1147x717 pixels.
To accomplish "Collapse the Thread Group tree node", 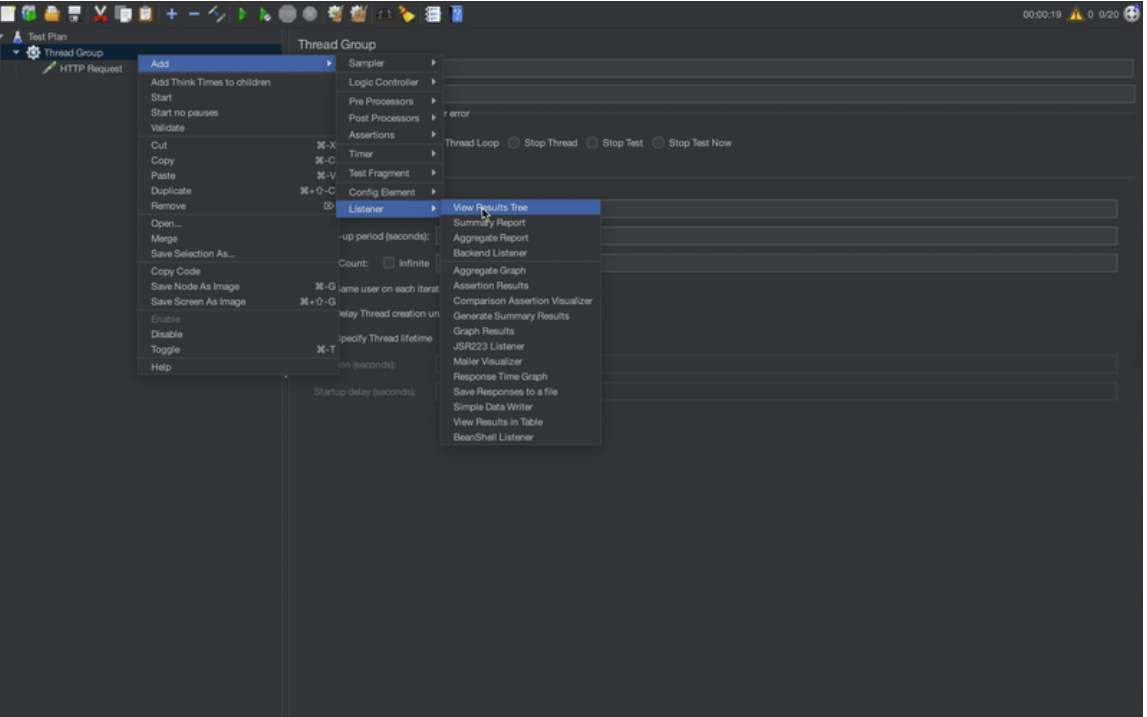I will coord(17,52).
